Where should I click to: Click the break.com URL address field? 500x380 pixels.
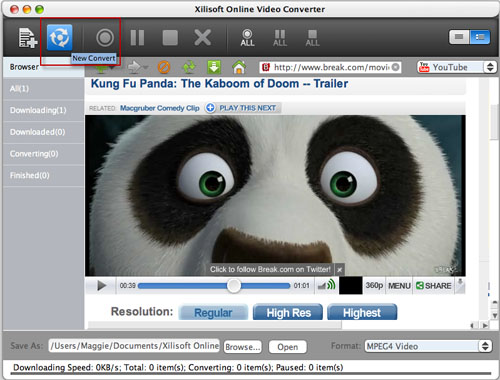click(330, 67)
